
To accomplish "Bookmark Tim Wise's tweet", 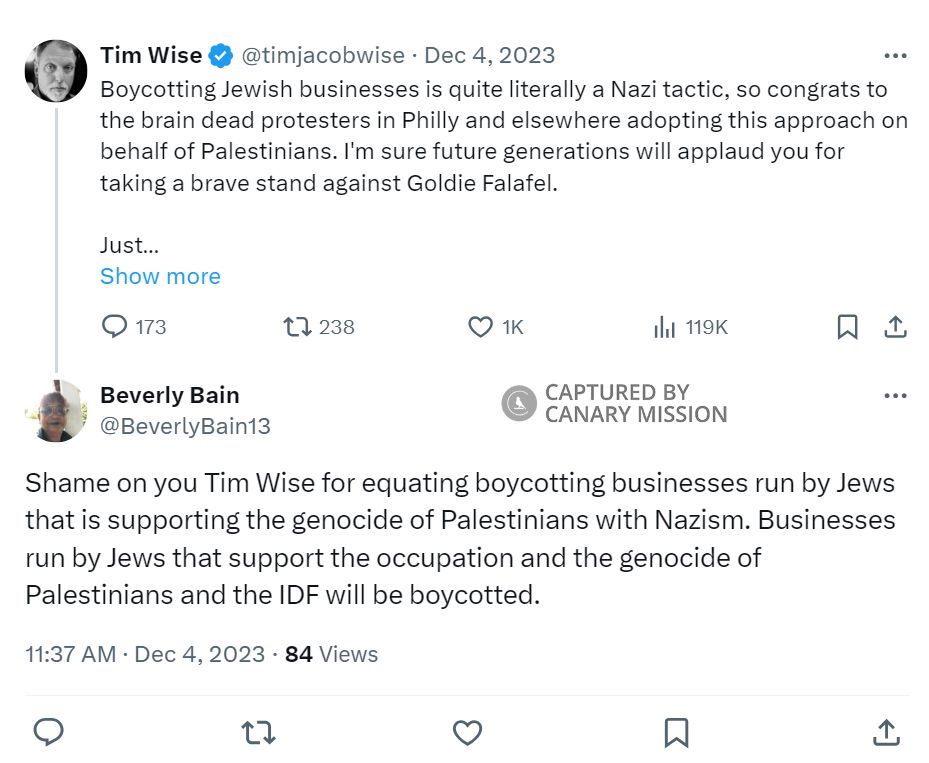I will [848, 326].
